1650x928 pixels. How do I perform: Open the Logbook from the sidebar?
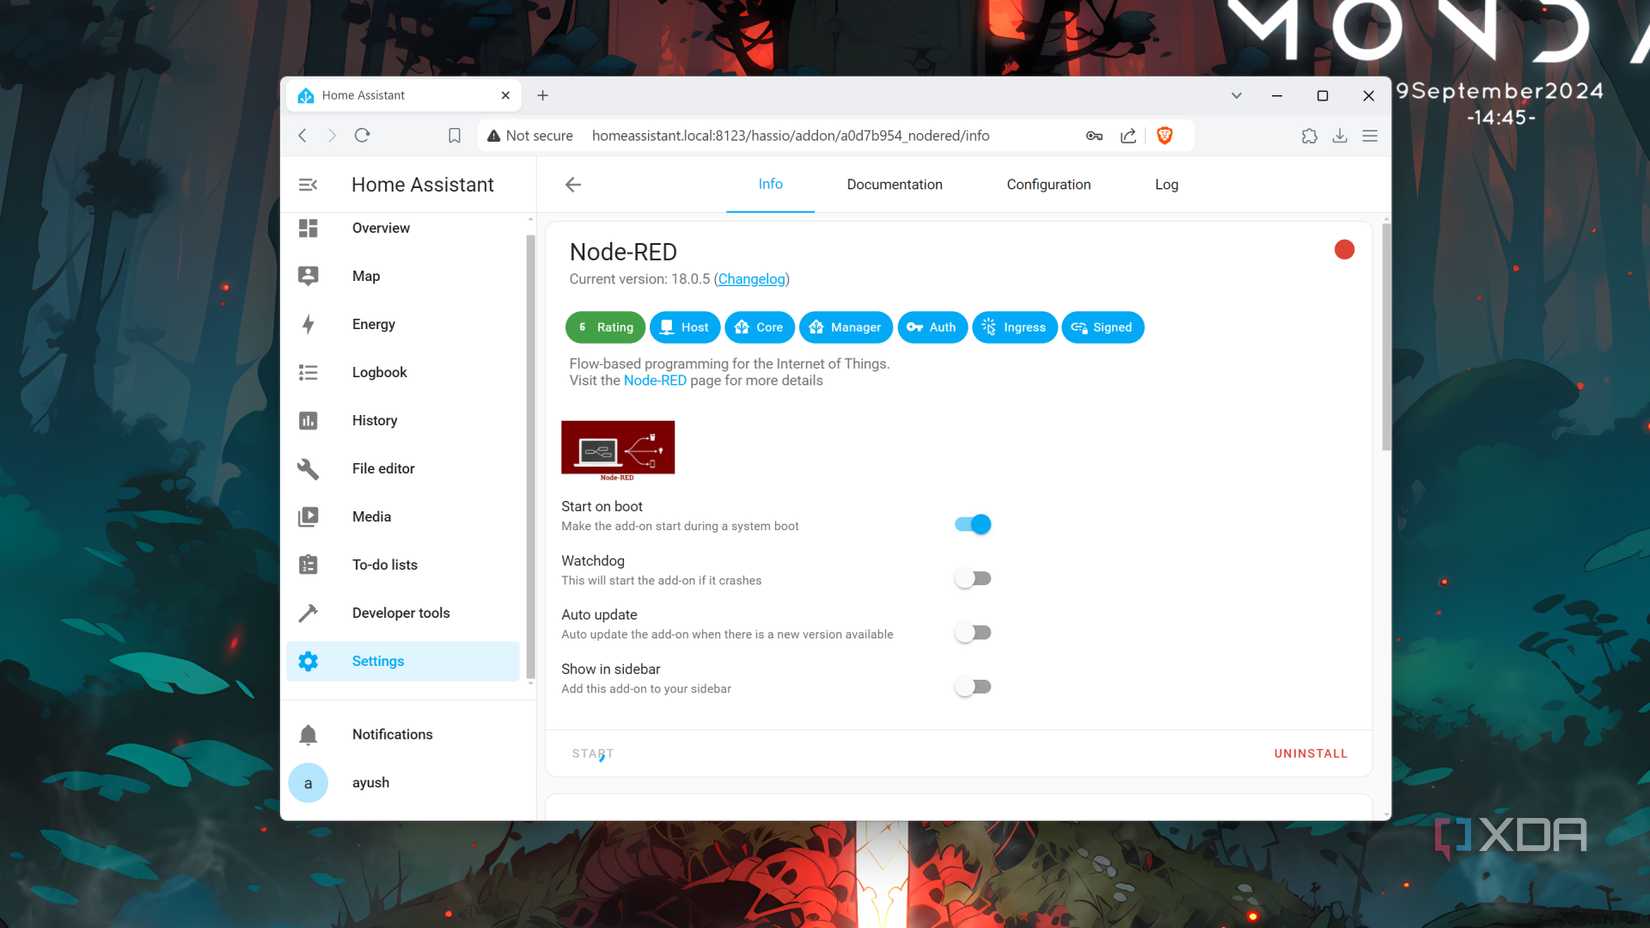coord(308,372)
